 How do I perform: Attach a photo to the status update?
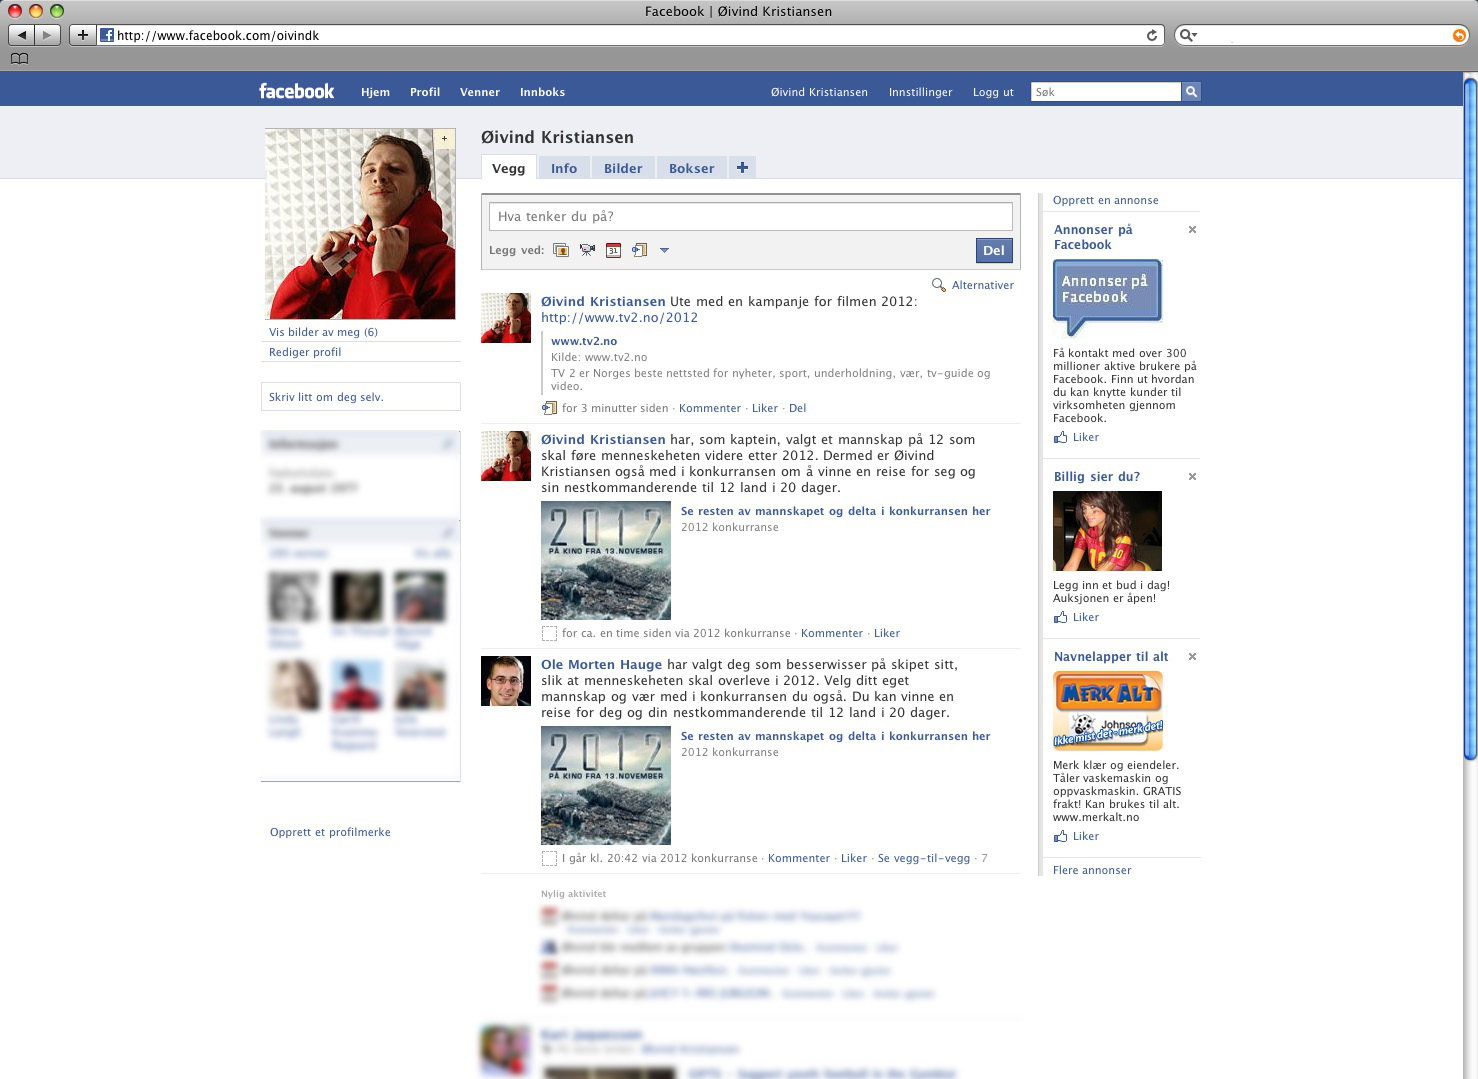point(561,250)
